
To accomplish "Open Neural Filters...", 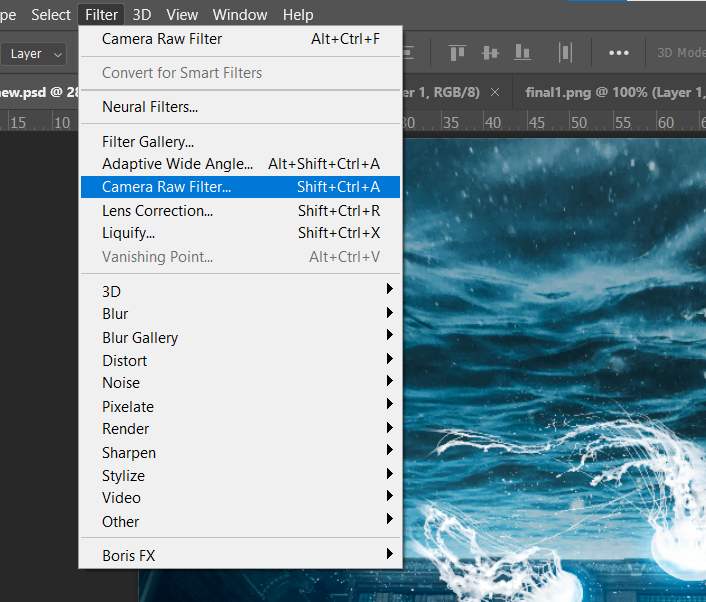I will (150, 107).
